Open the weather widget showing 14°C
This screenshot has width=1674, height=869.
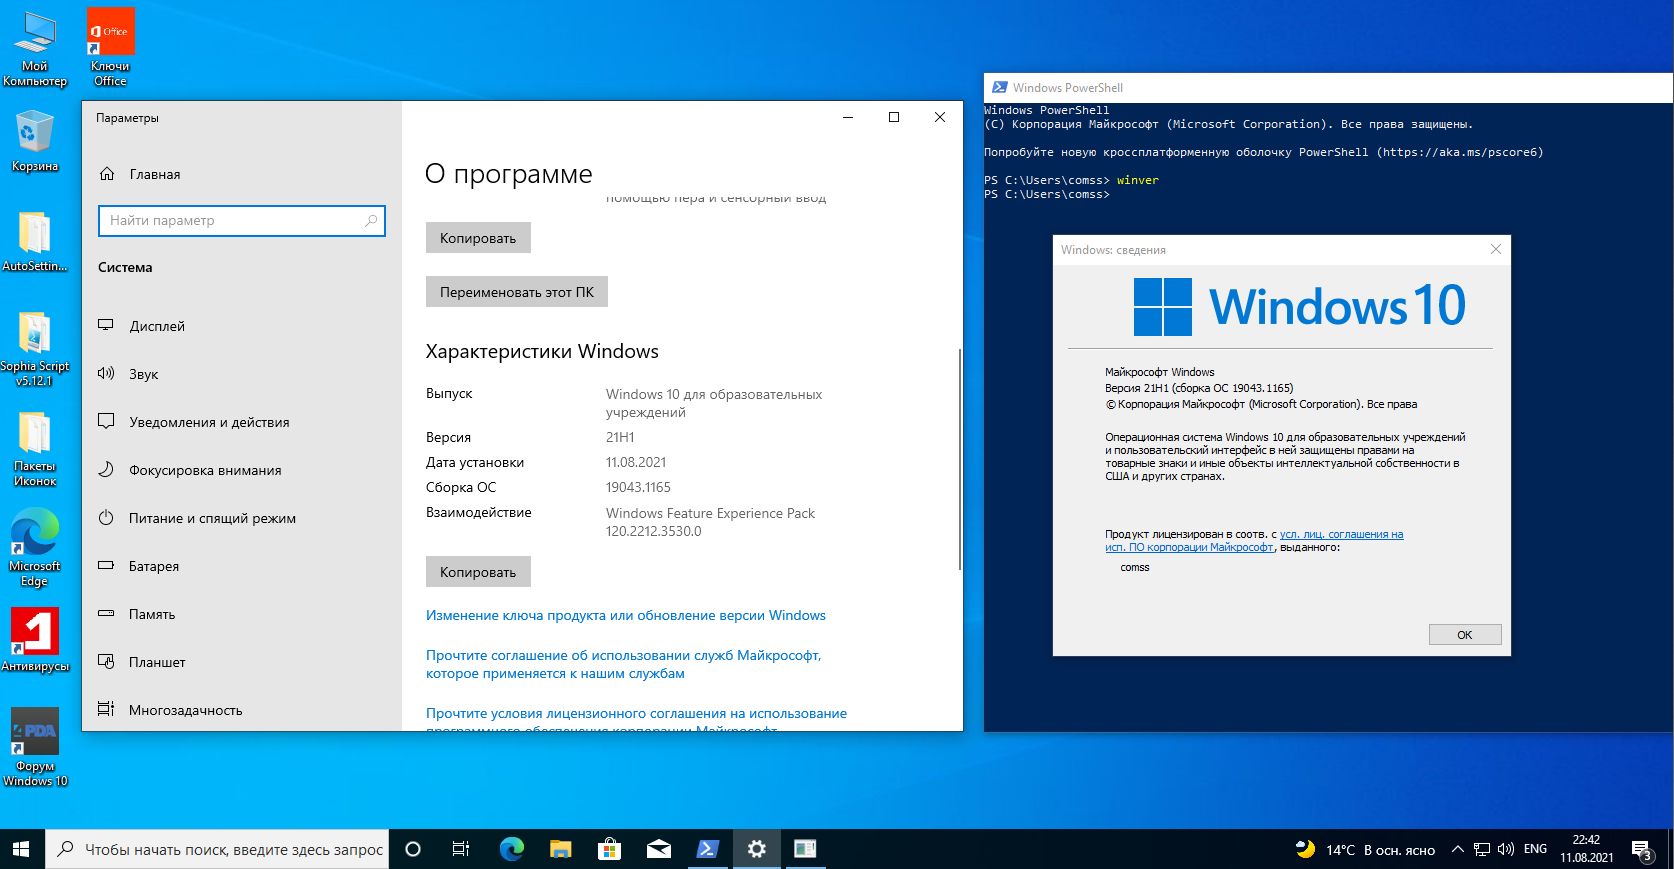1364,850
